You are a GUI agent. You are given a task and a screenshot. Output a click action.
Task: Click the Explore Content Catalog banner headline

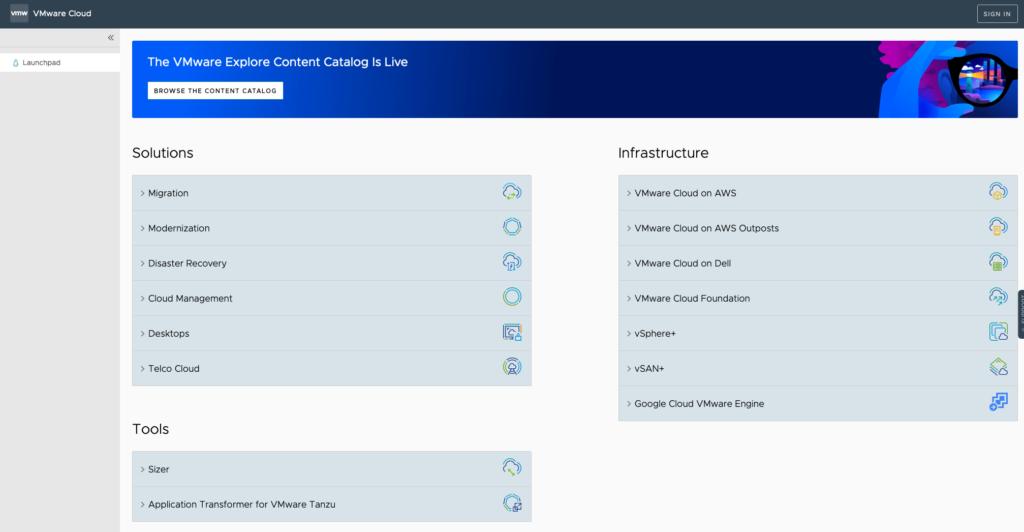(278, 62)
